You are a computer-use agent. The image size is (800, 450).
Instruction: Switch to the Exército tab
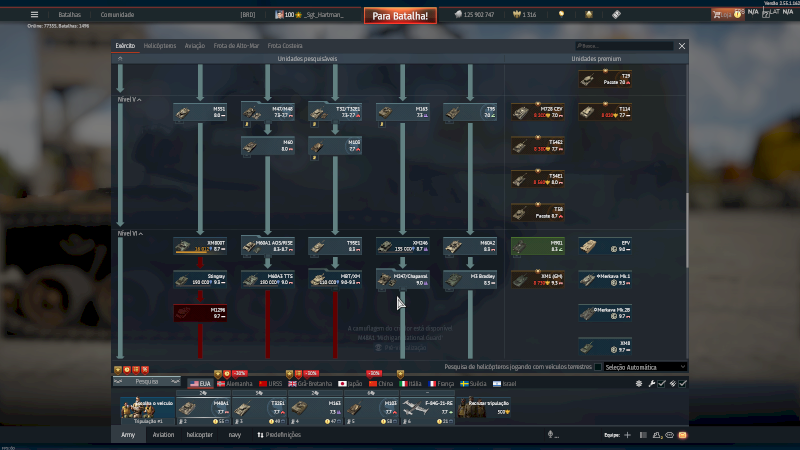[x=125, y=46]
